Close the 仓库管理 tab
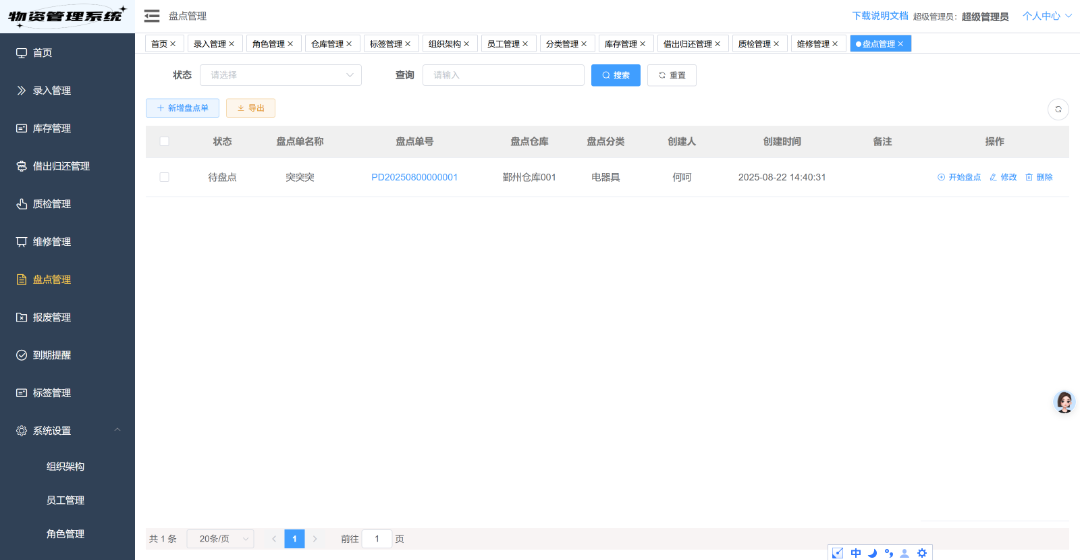Viewport: 1080px width, 560px height. (349, 44)
